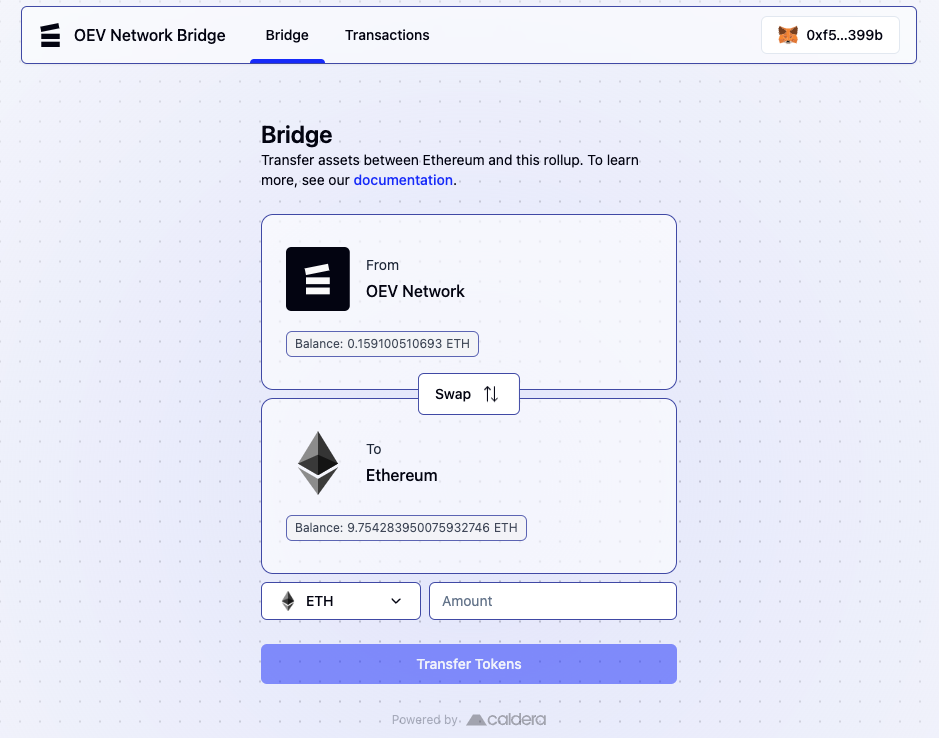Select the Bridge tab
Image resolution: width=939 pixels, height=738 pixels.
point(287,35)
